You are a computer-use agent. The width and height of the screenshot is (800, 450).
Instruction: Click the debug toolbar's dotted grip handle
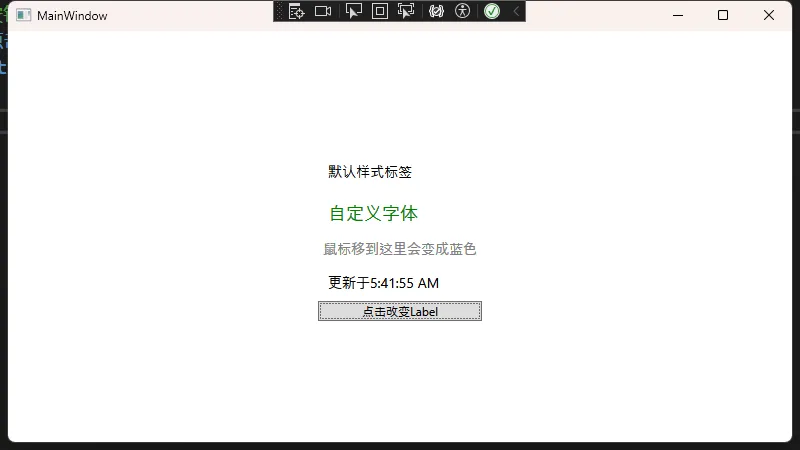click(279, 11)
